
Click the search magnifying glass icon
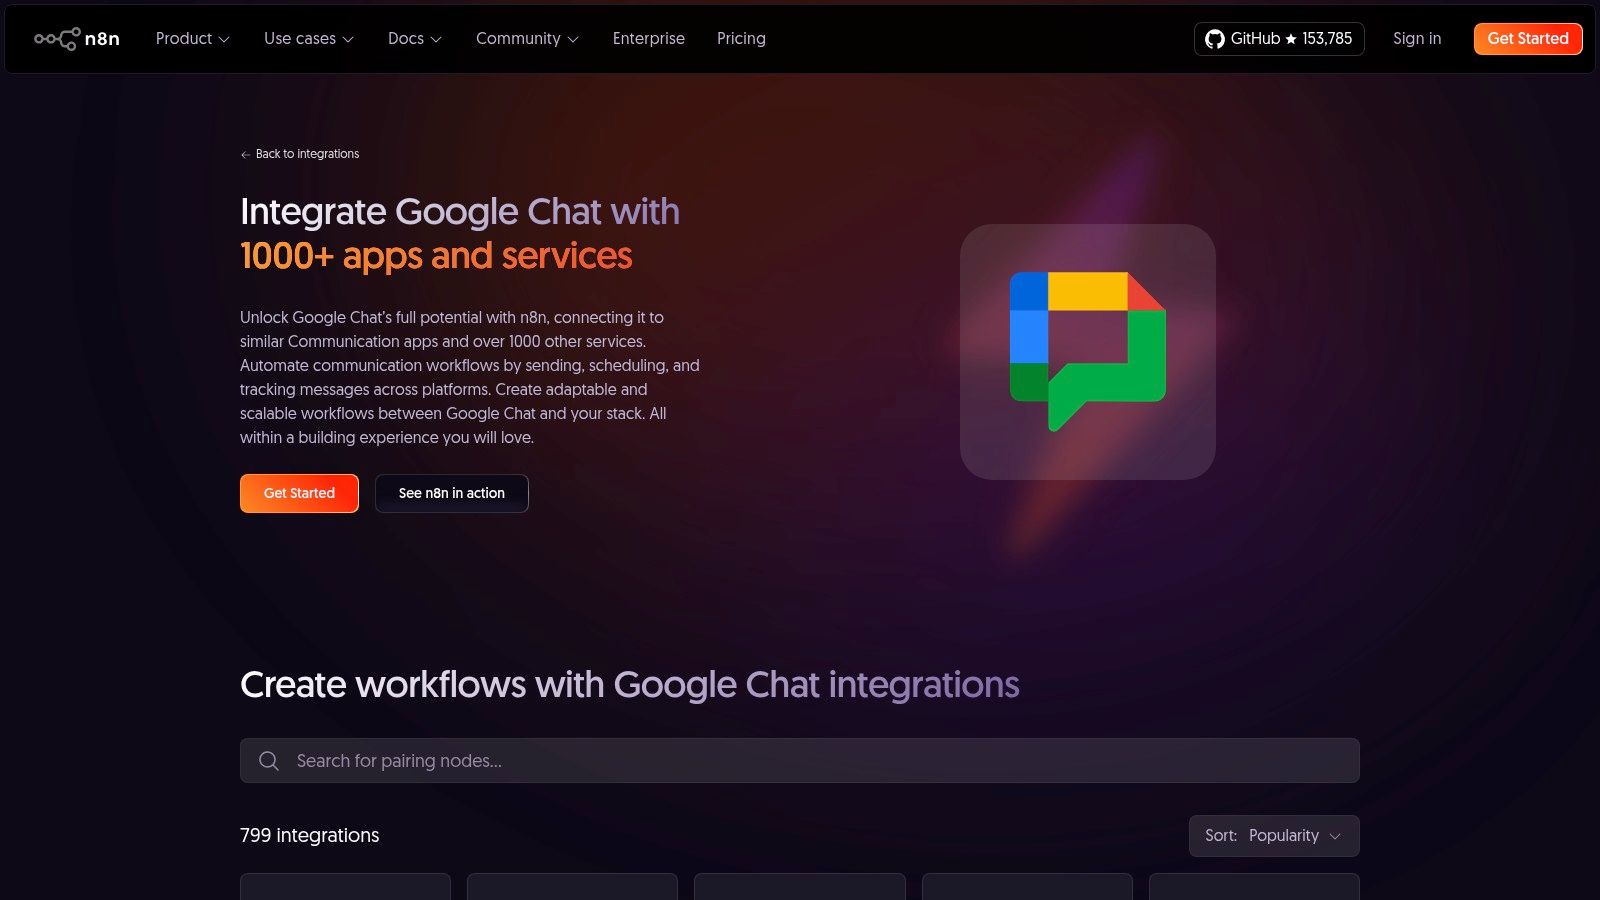pyautogui.click(x=268, y=760)
